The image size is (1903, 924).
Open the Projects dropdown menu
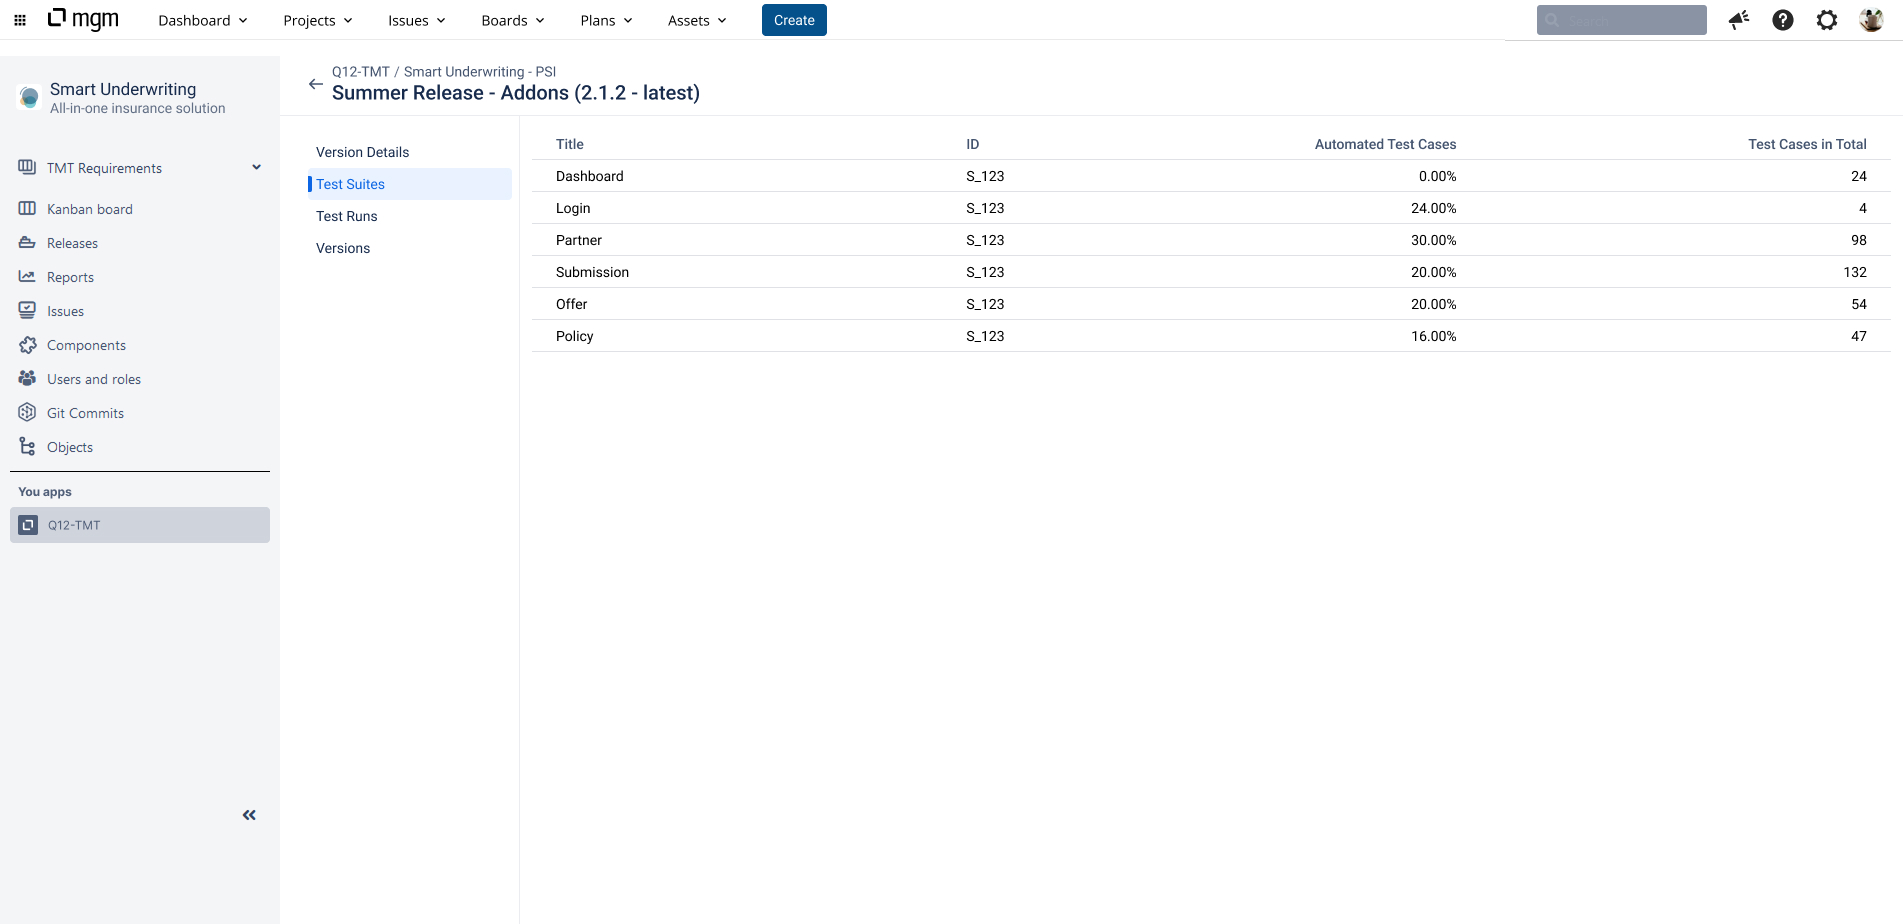point(317,20)
